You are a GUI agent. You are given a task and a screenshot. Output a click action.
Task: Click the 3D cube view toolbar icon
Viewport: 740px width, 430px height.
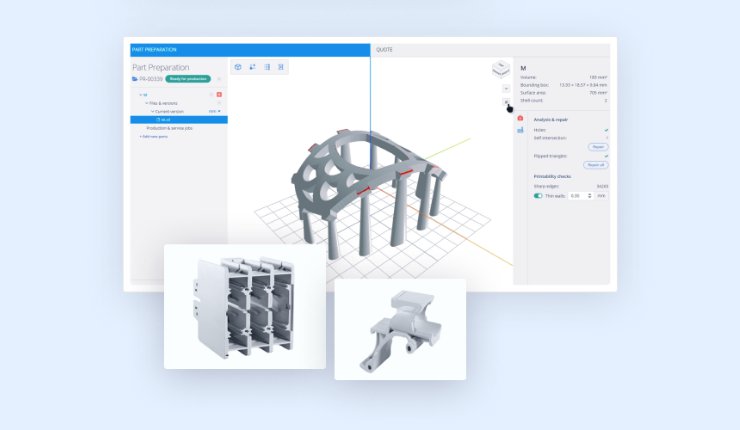coord(238,67)
